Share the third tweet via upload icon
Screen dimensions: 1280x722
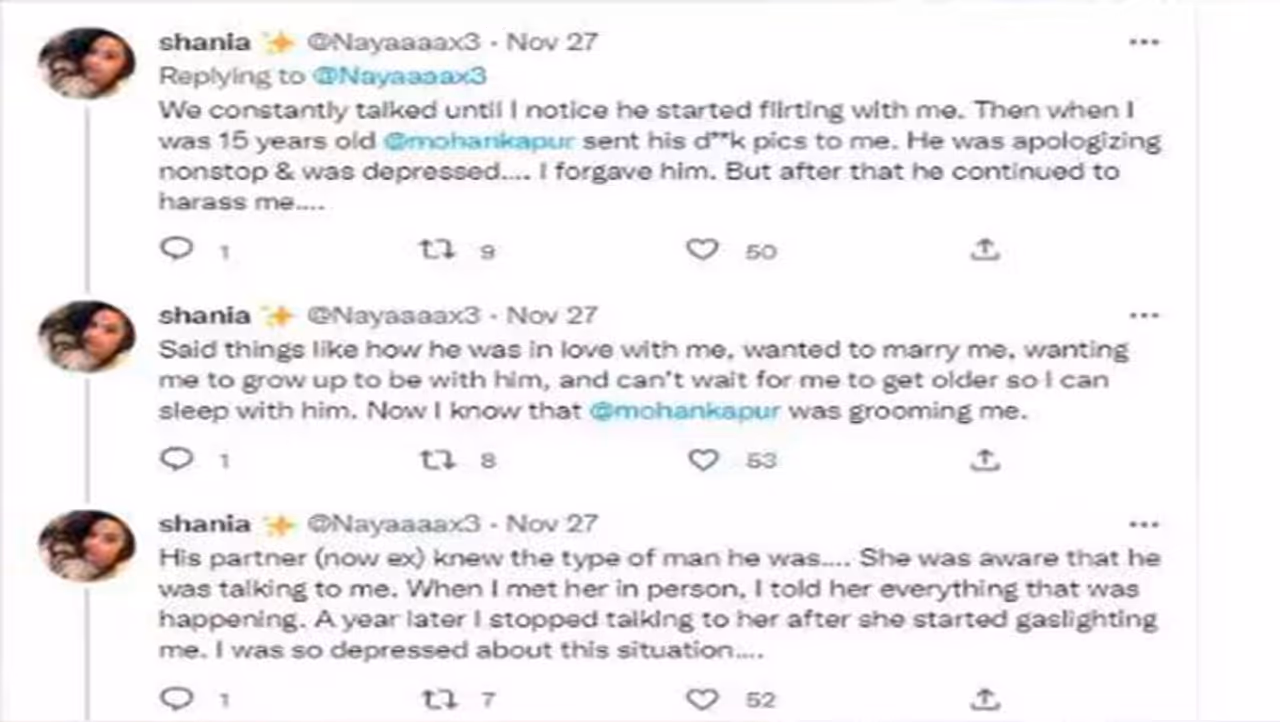pos(985,698)
